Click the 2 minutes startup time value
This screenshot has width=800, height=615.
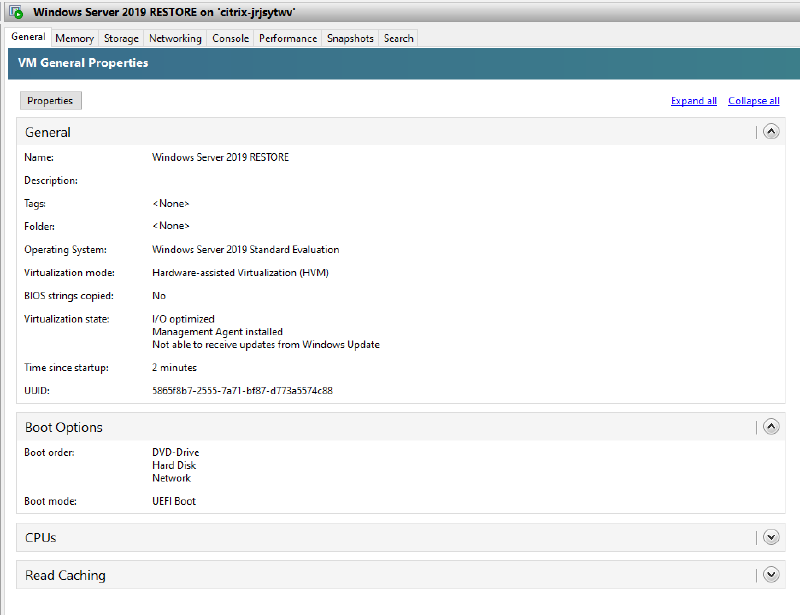(174, 367)
